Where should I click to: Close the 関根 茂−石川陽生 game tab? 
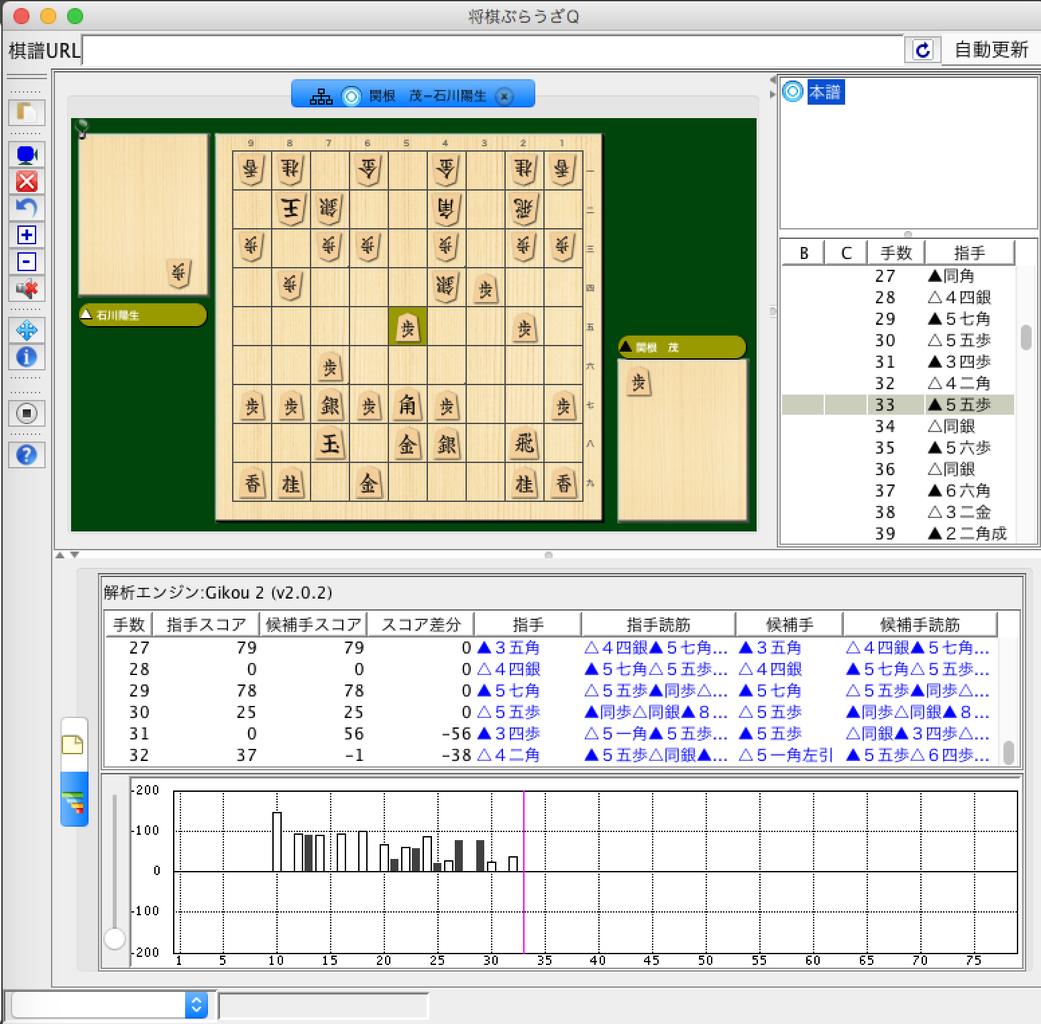pyautogui.click(x=505, y=96)
